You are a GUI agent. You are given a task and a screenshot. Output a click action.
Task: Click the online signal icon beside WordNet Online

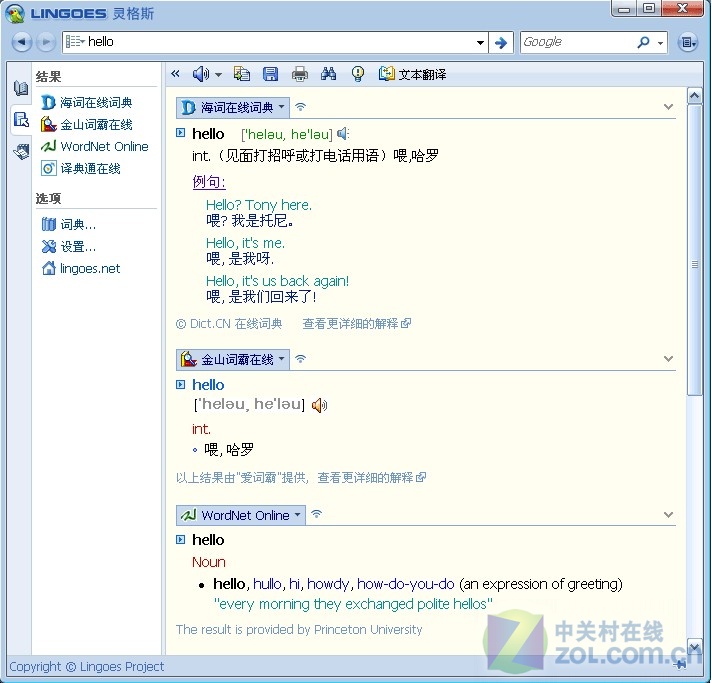click(x=316, y=514)
